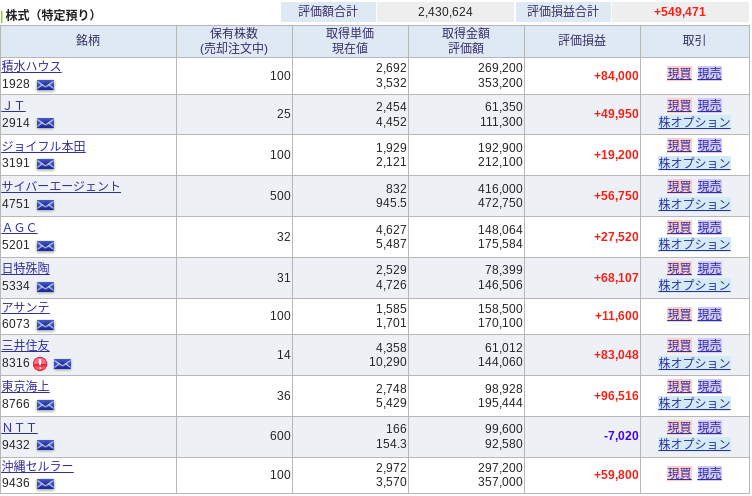The image size is (752, 496).
Task: Click the mail icon for 日特殊陶 5334
Action: pos(46,287)
